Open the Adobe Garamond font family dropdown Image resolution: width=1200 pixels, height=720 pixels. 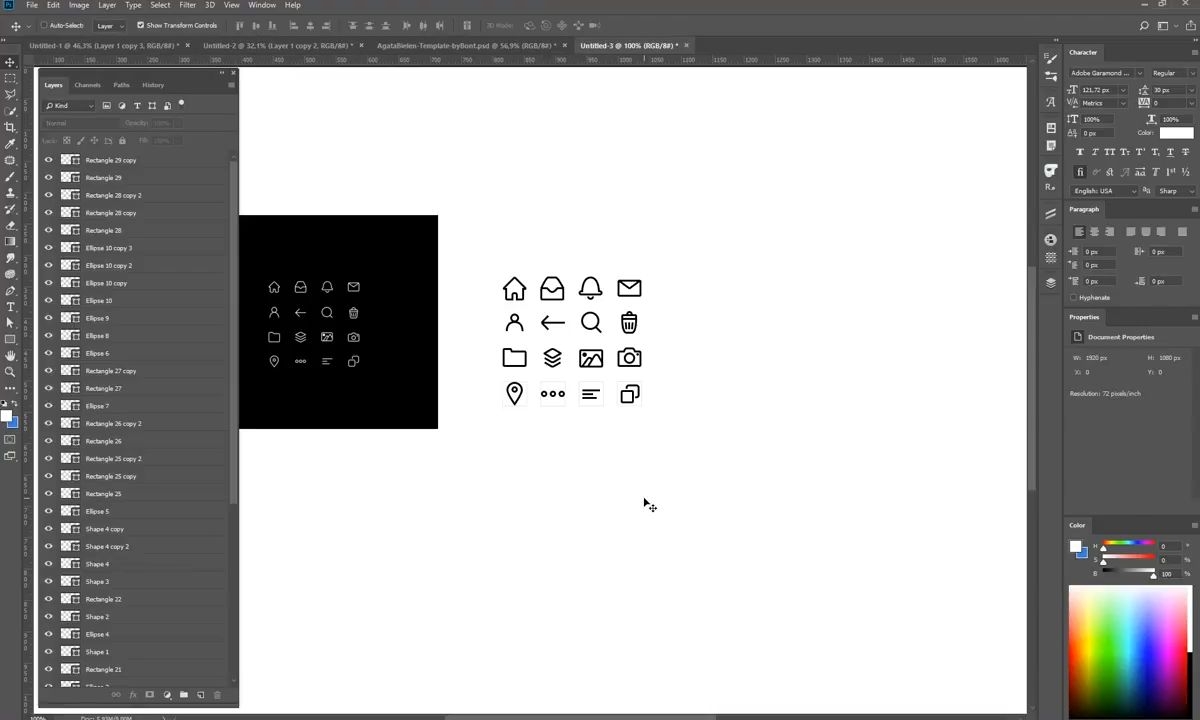[x=1107, y=73]
